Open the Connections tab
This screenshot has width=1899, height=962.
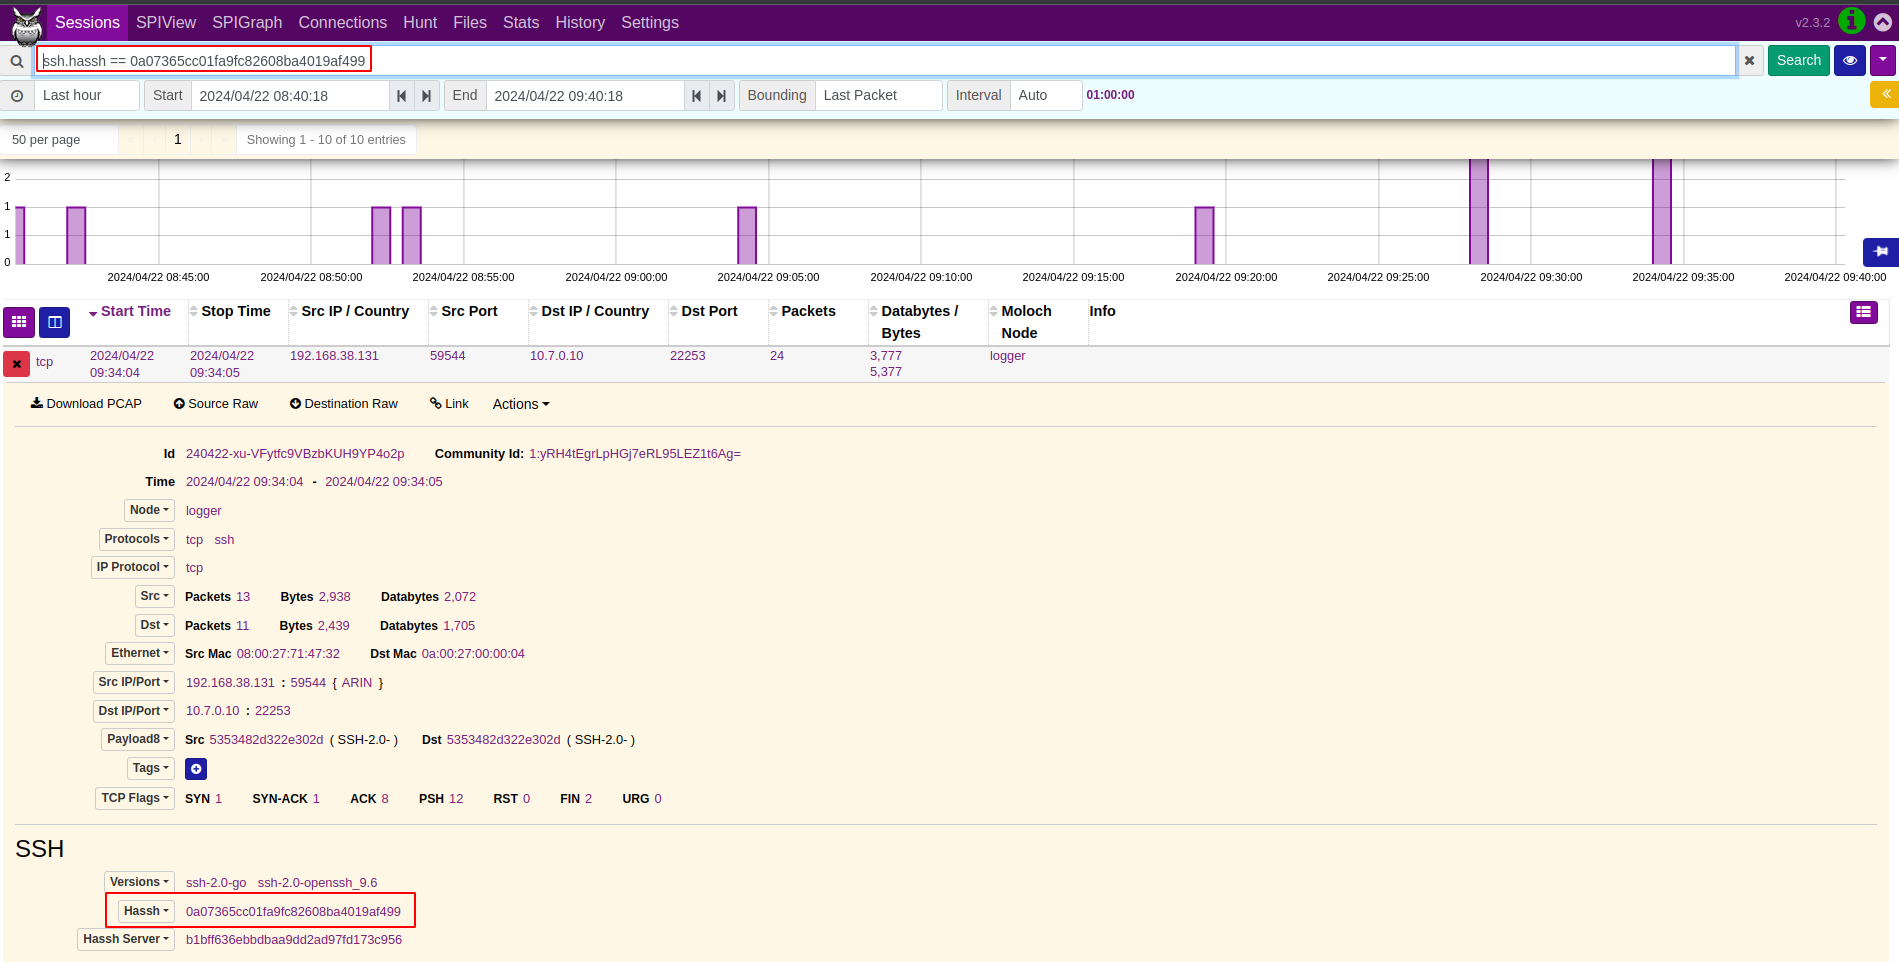(x=342, y=22)
